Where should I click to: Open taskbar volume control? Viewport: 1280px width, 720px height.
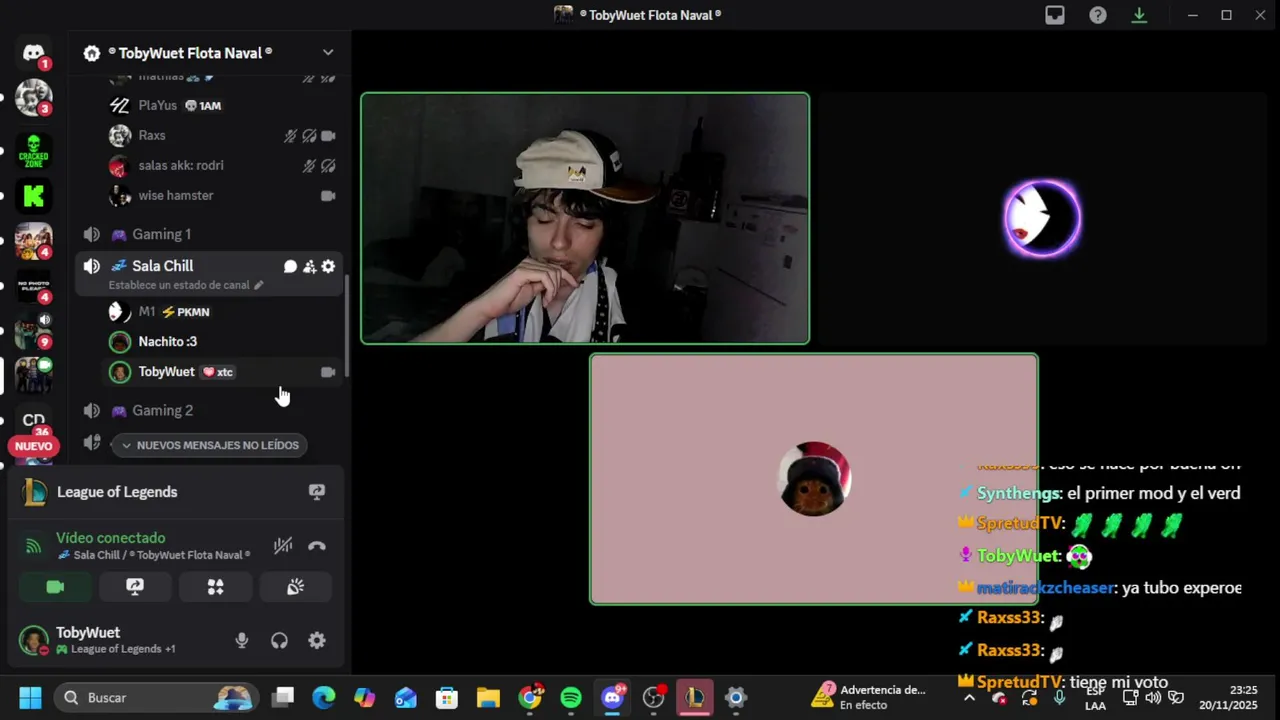click(x=1153, y=697)
